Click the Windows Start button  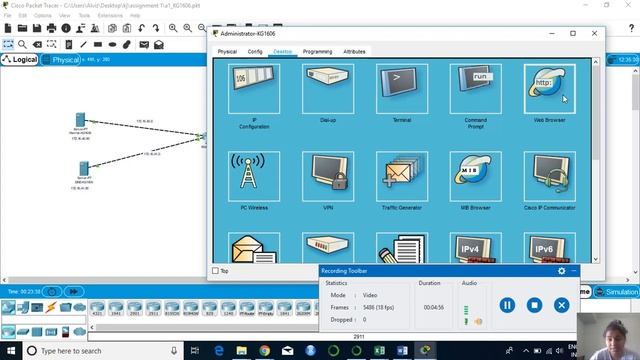[11, 351]
